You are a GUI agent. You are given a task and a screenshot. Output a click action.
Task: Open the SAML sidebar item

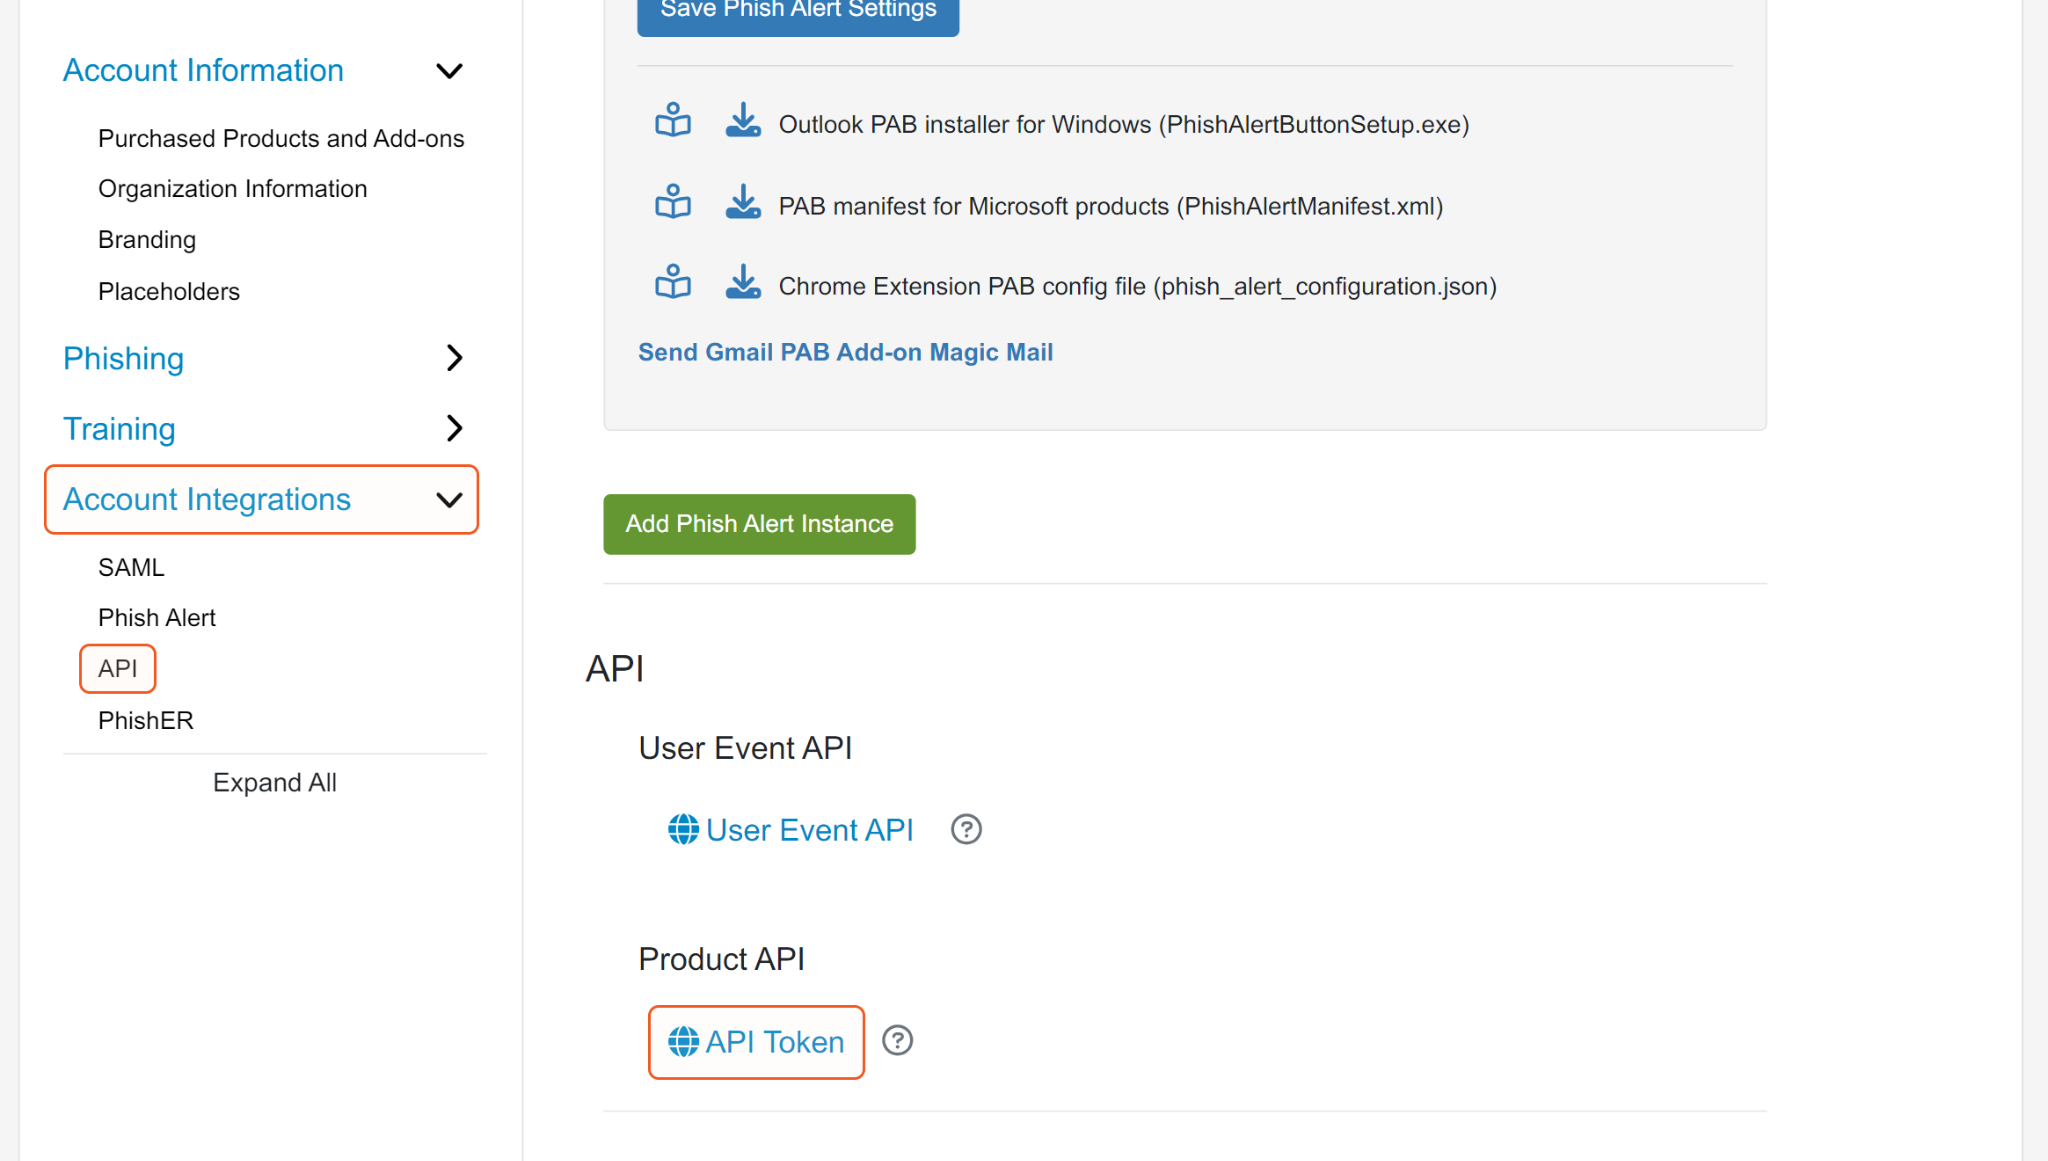click(x=131, y=568)
